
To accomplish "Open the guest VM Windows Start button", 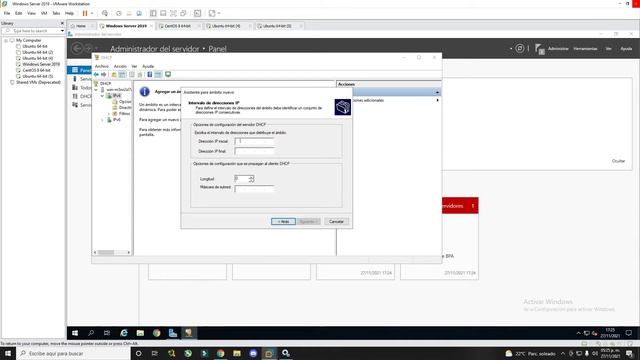I will click(x=75, y=333).
